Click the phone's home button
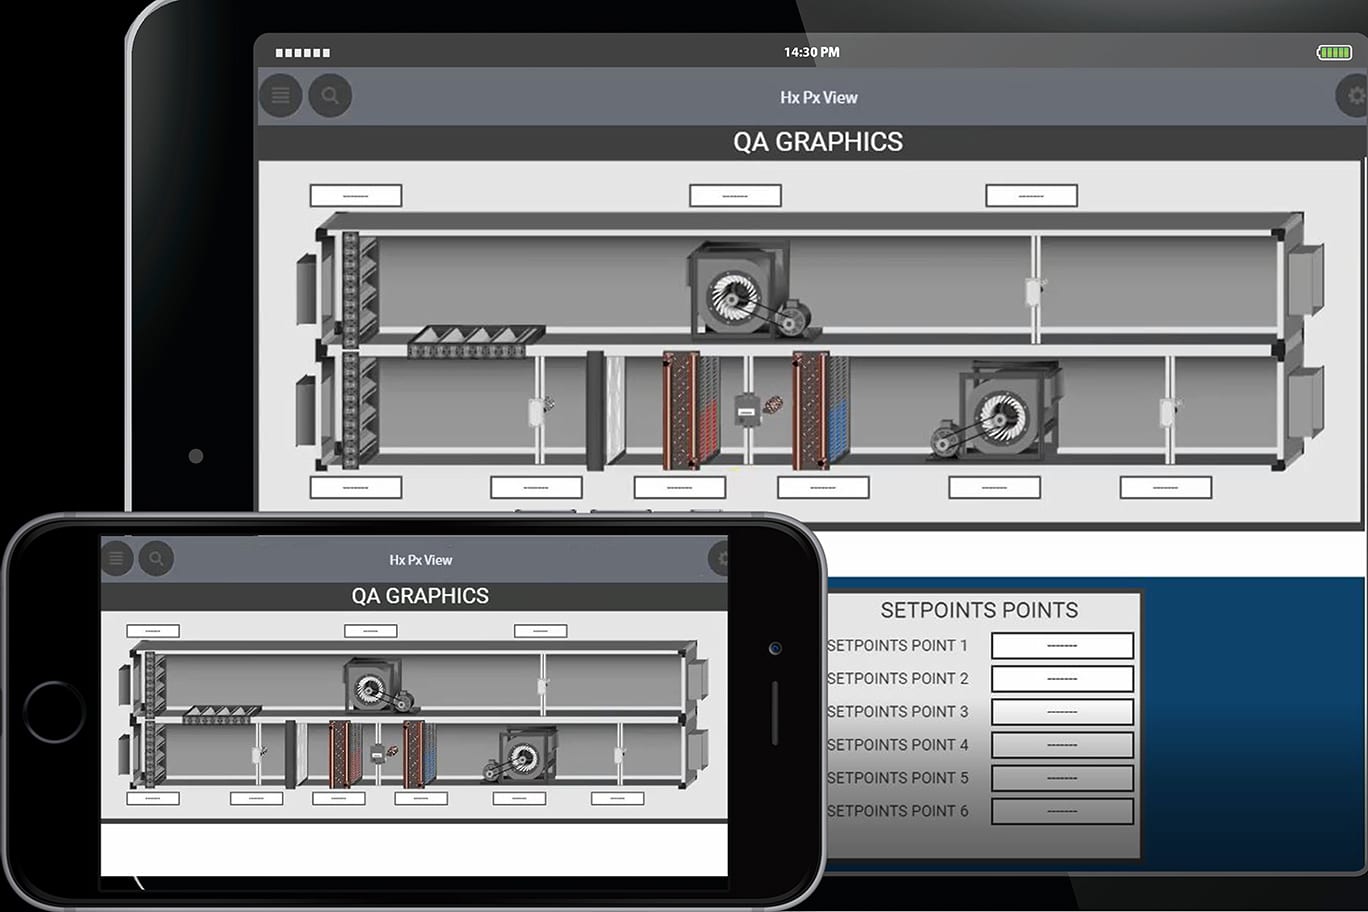The image size is (1368, 912). (54, 712)
